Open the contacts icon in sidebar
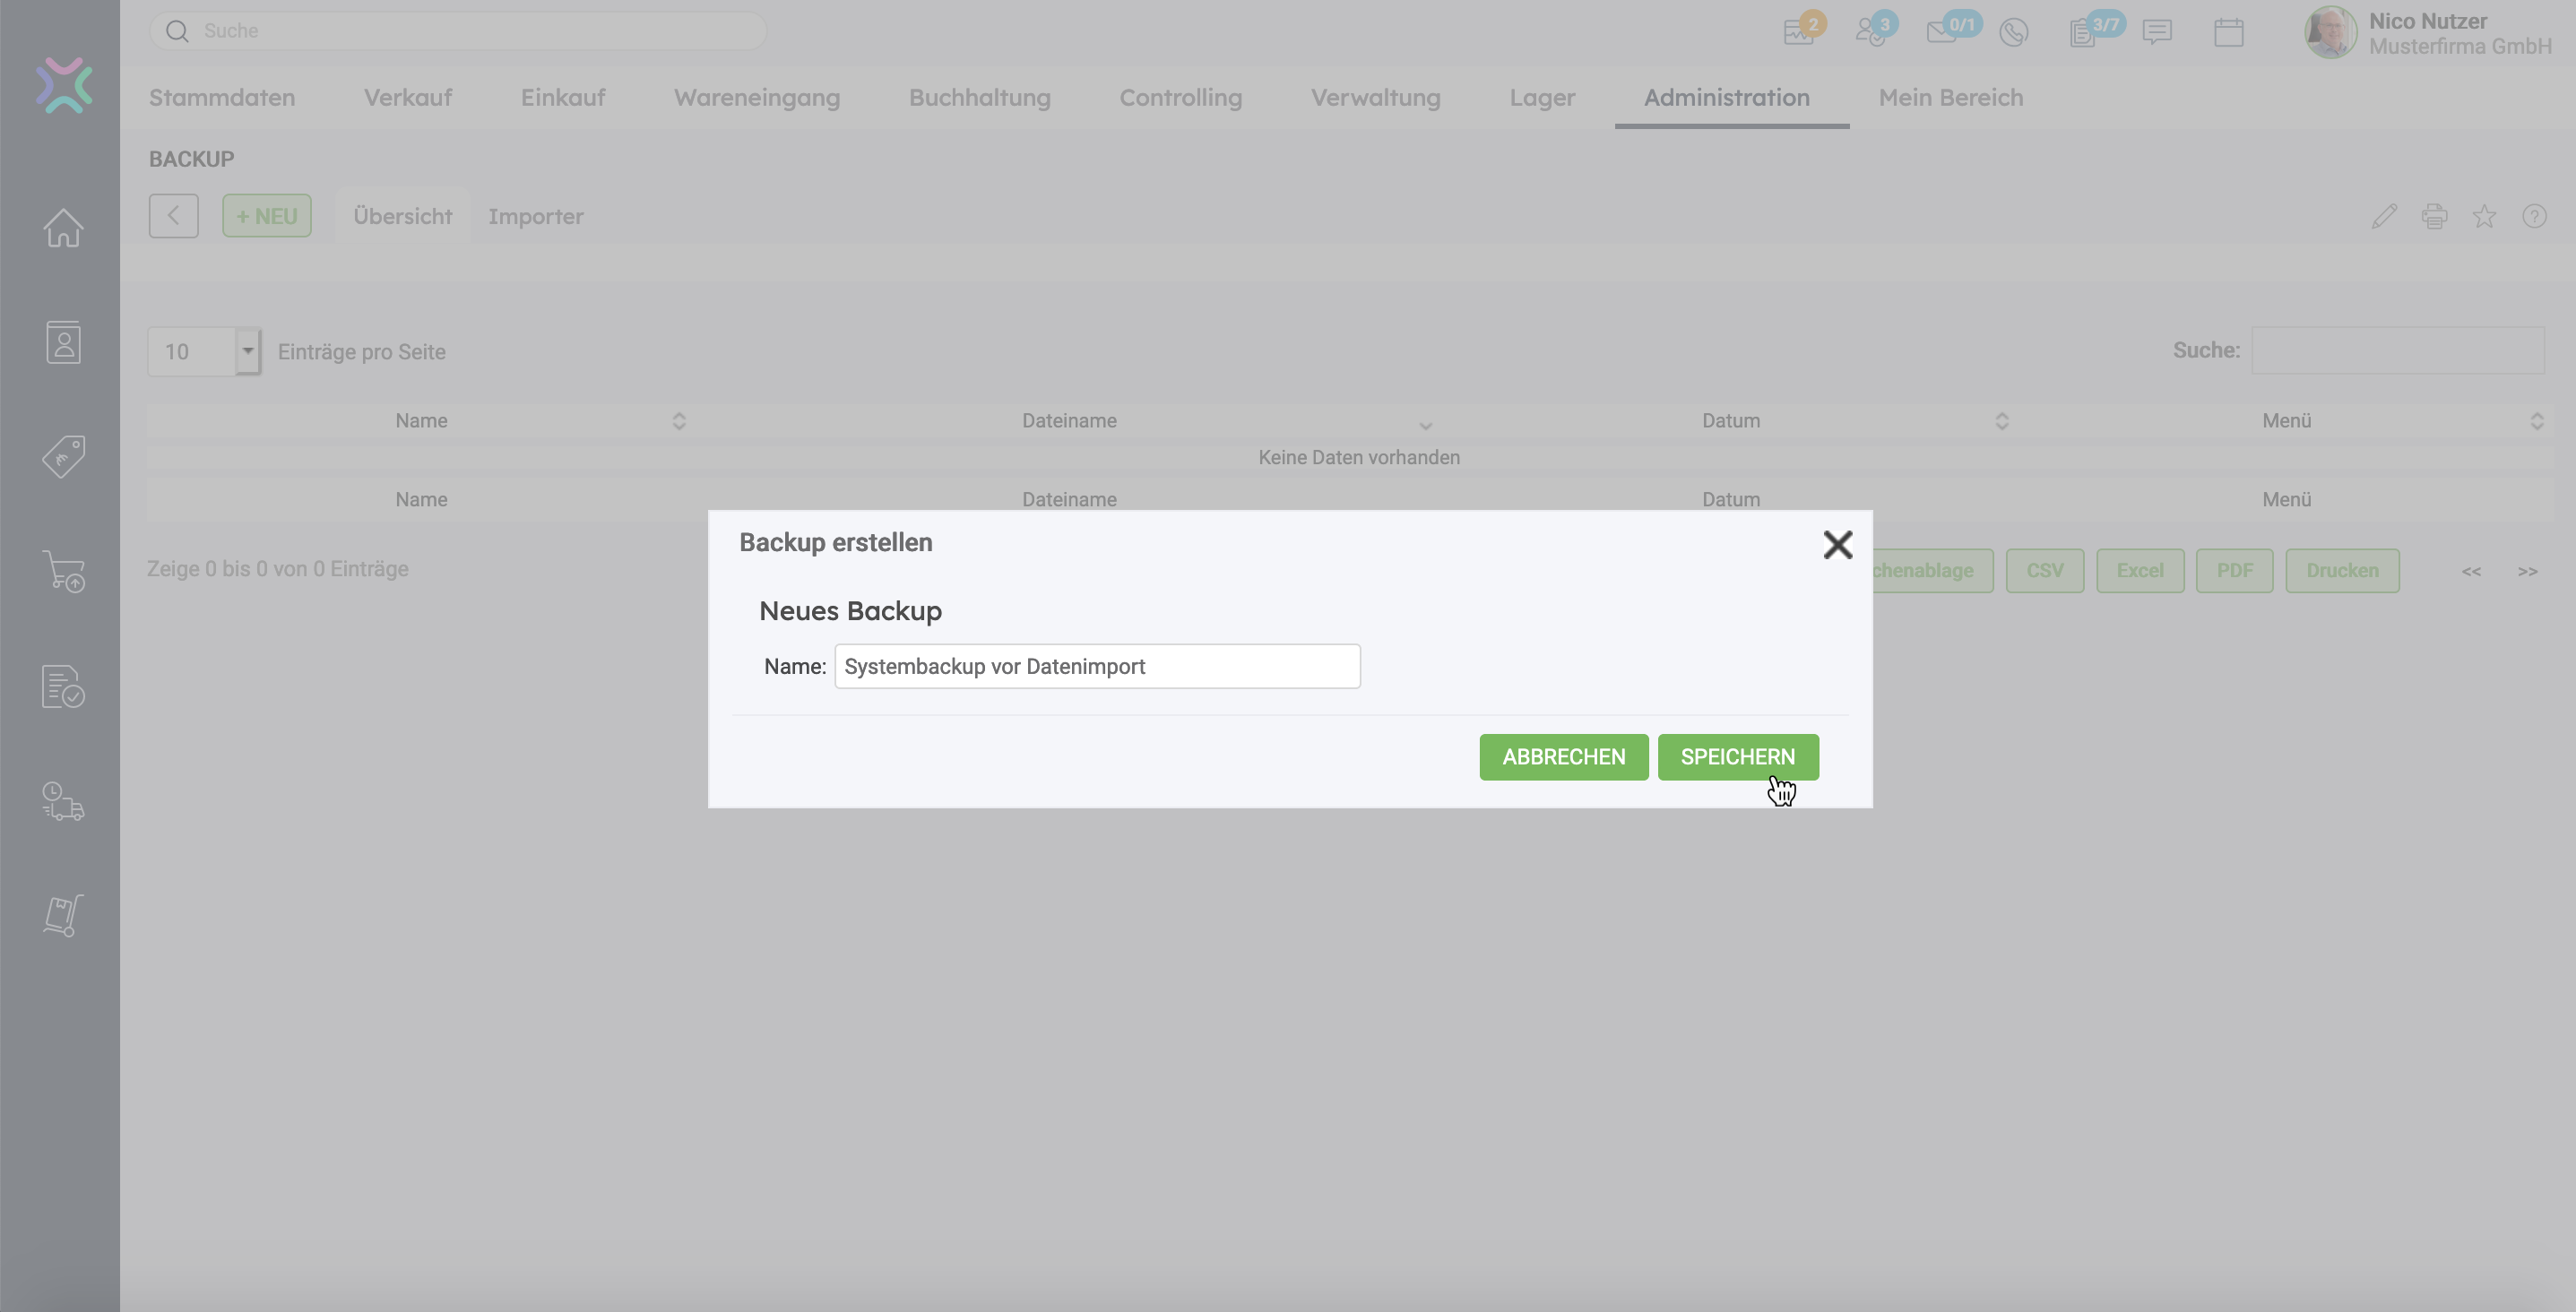The height and width of the screenshot is (1312, 2576). (63, 343)
